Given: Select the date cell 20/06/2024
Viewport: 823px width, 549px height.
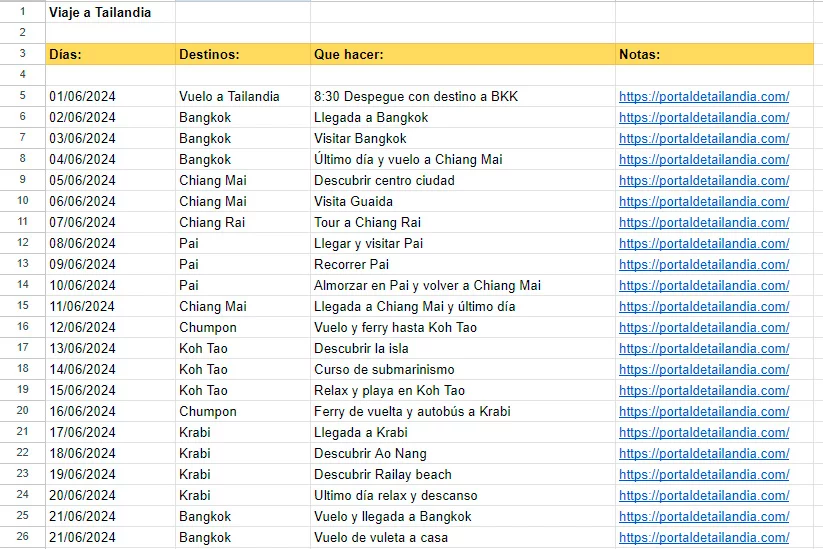Looking at the screenshot, I should [110, 495].
